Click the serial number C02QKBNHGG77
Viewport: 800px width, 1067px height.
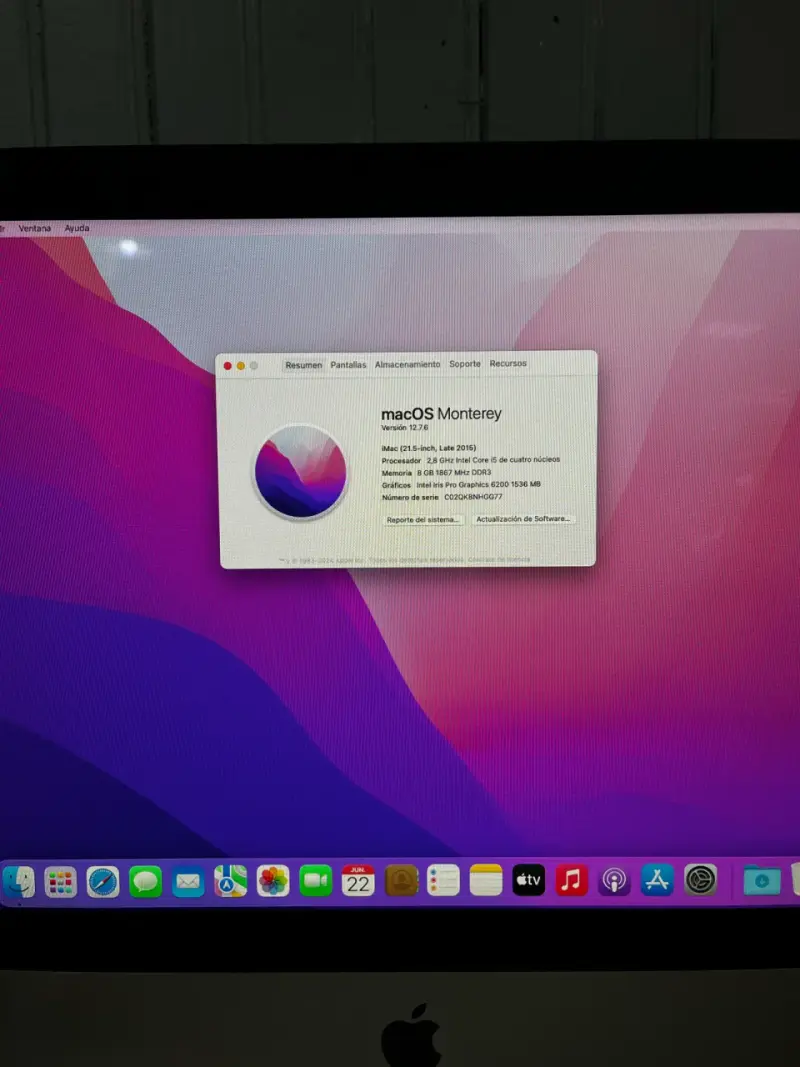(473, 497)
